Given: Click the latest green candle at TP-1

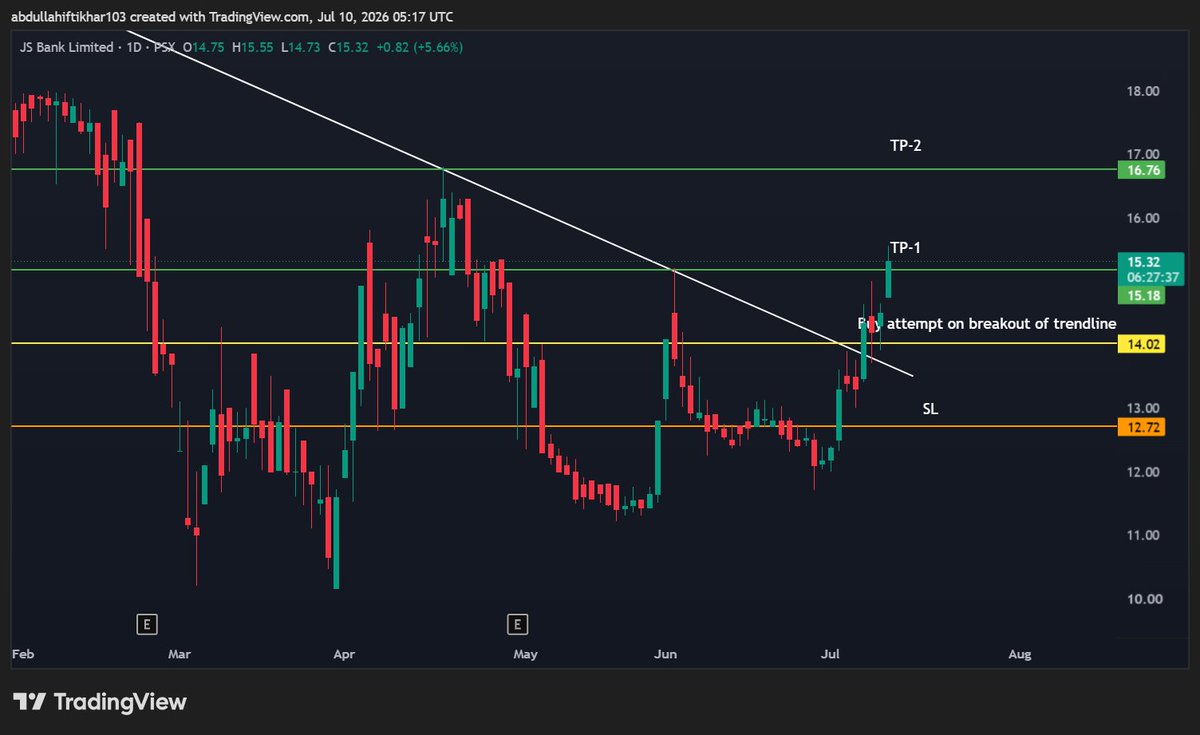Looking at the screenshot, I should click(889, 279).
